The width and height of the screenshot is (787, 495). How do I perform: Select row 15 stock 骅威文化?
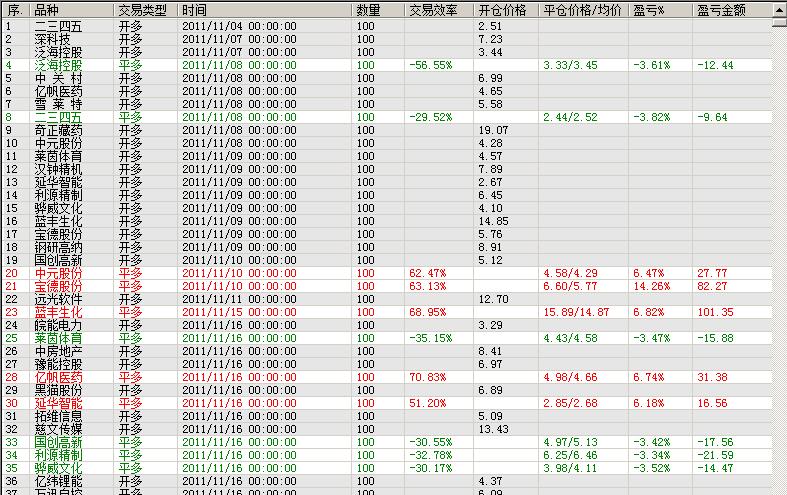click(x=58, y=208)
